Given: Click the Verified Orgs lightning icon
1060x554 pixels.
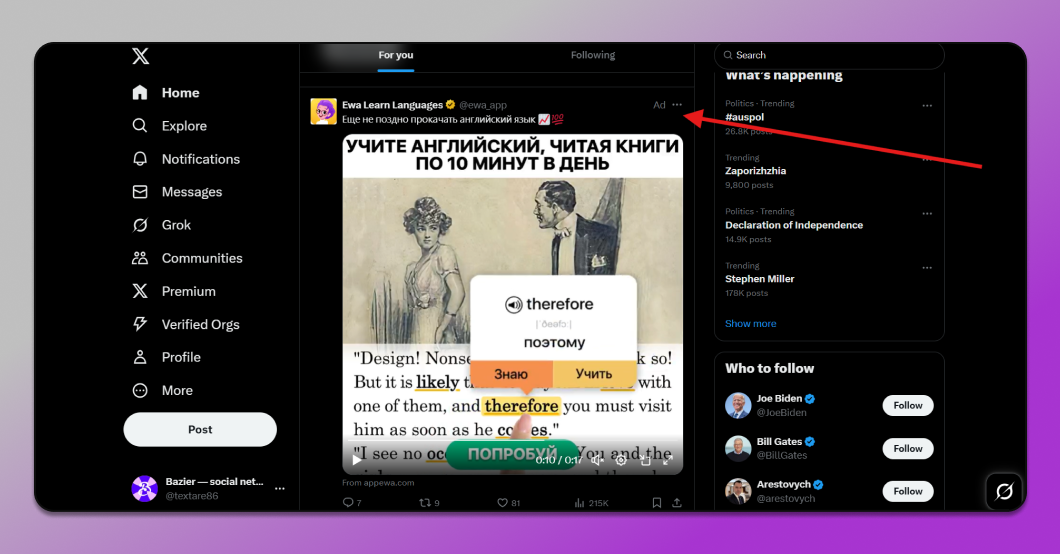Looking at the screenshot, I should (x=140, y=324).
